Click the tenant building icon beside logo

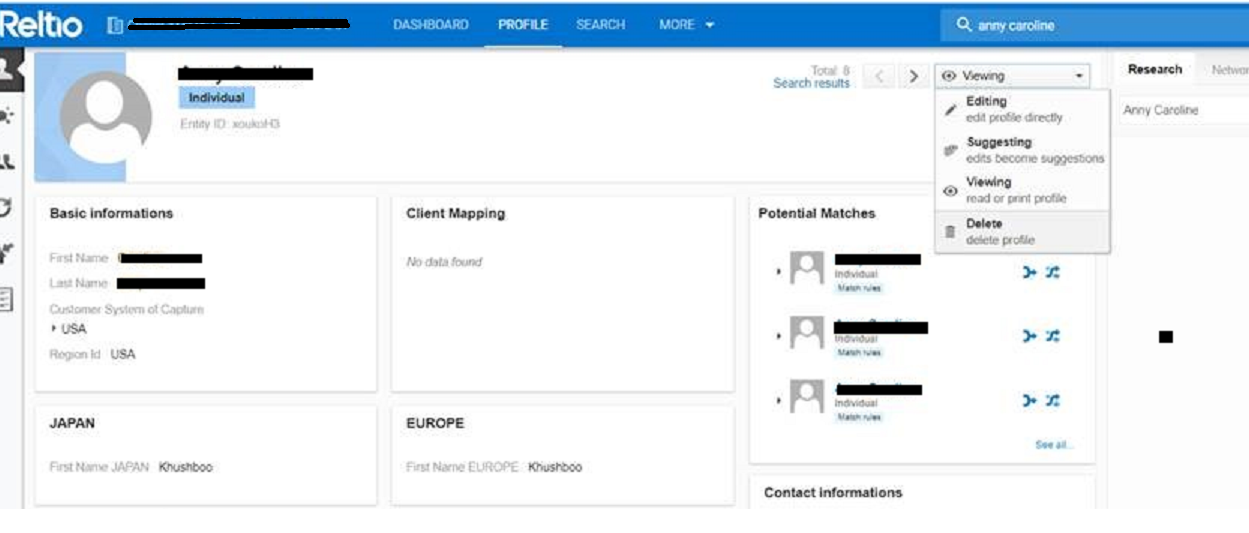pos(115,25)
